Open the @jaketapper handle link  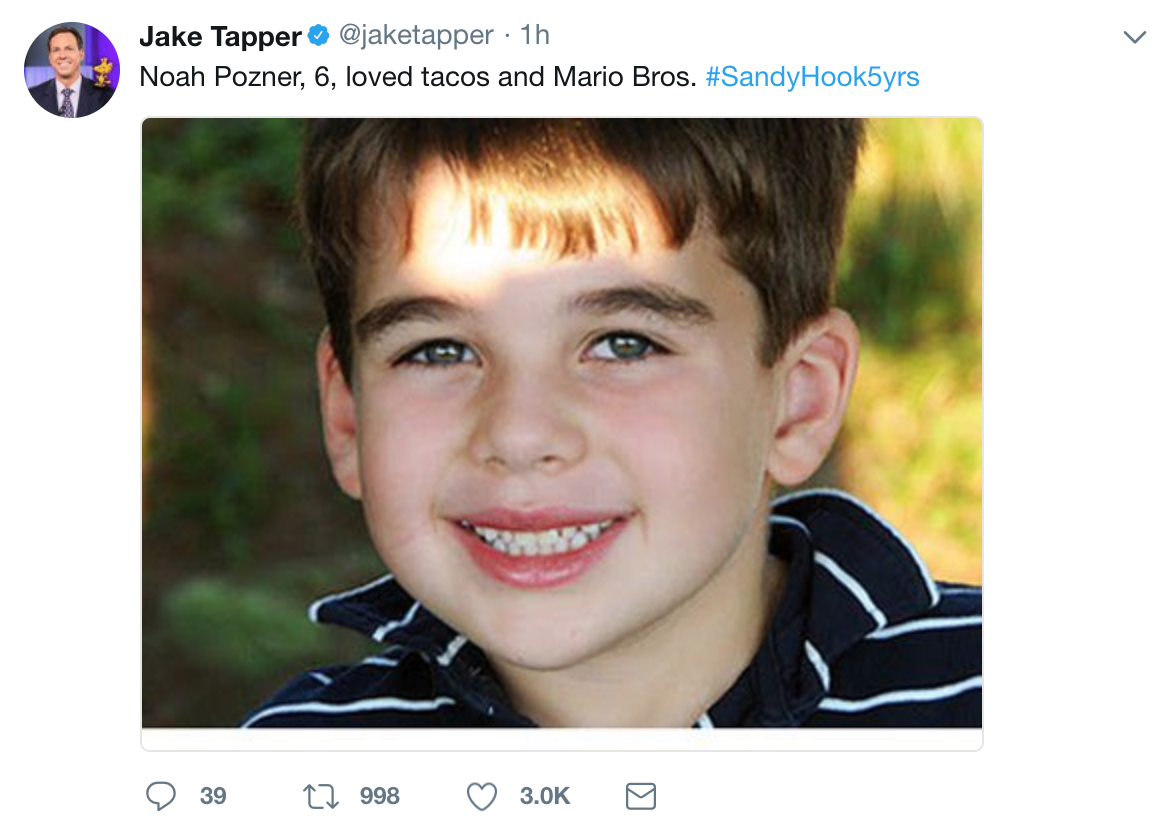click(x=416, y=36)
